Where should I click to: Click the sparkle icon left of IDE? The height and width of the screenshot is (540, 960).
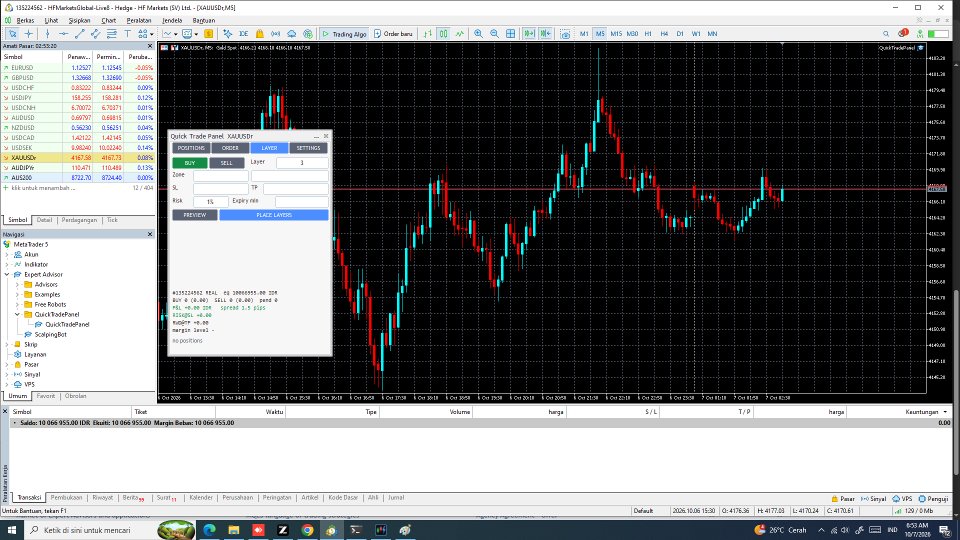[x=227, y=34]
